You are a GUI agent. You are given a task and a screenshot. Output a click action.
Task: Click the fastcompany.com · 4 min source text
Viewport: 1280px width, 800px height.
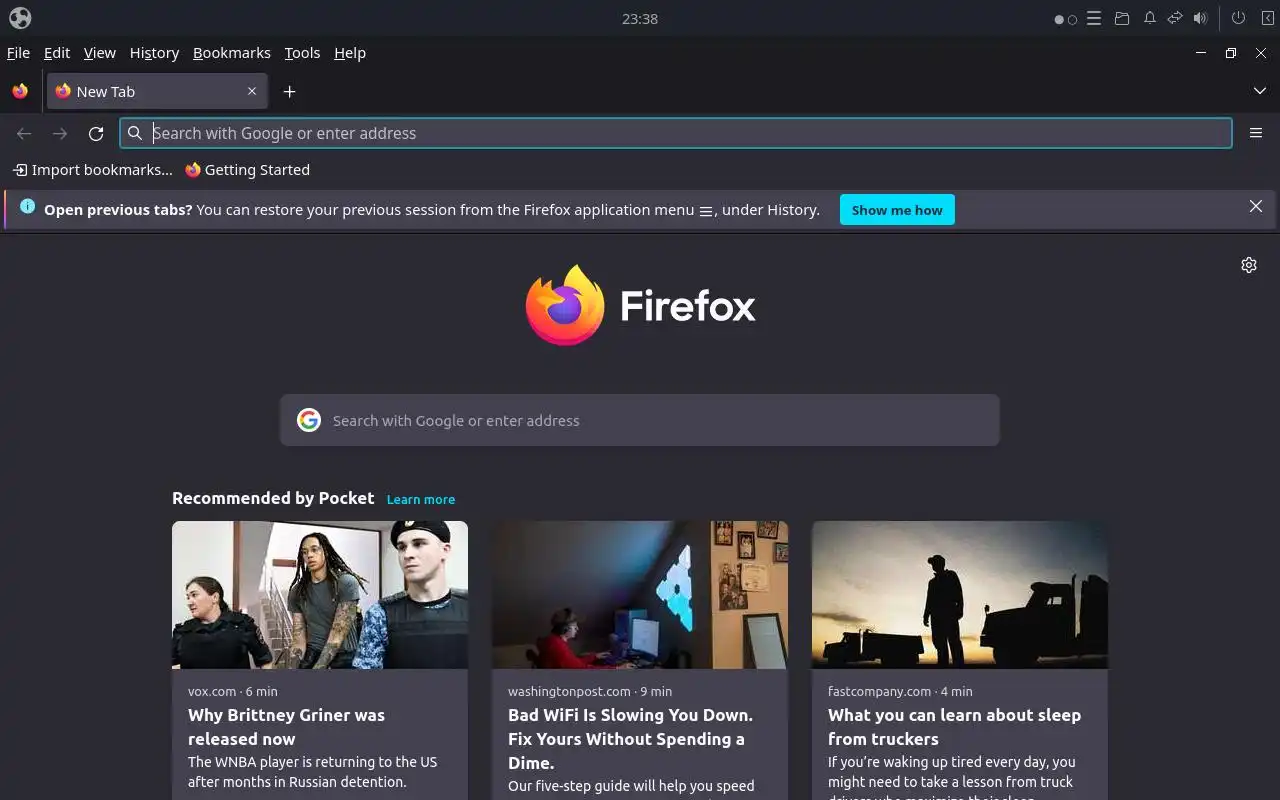coord(900,691)
